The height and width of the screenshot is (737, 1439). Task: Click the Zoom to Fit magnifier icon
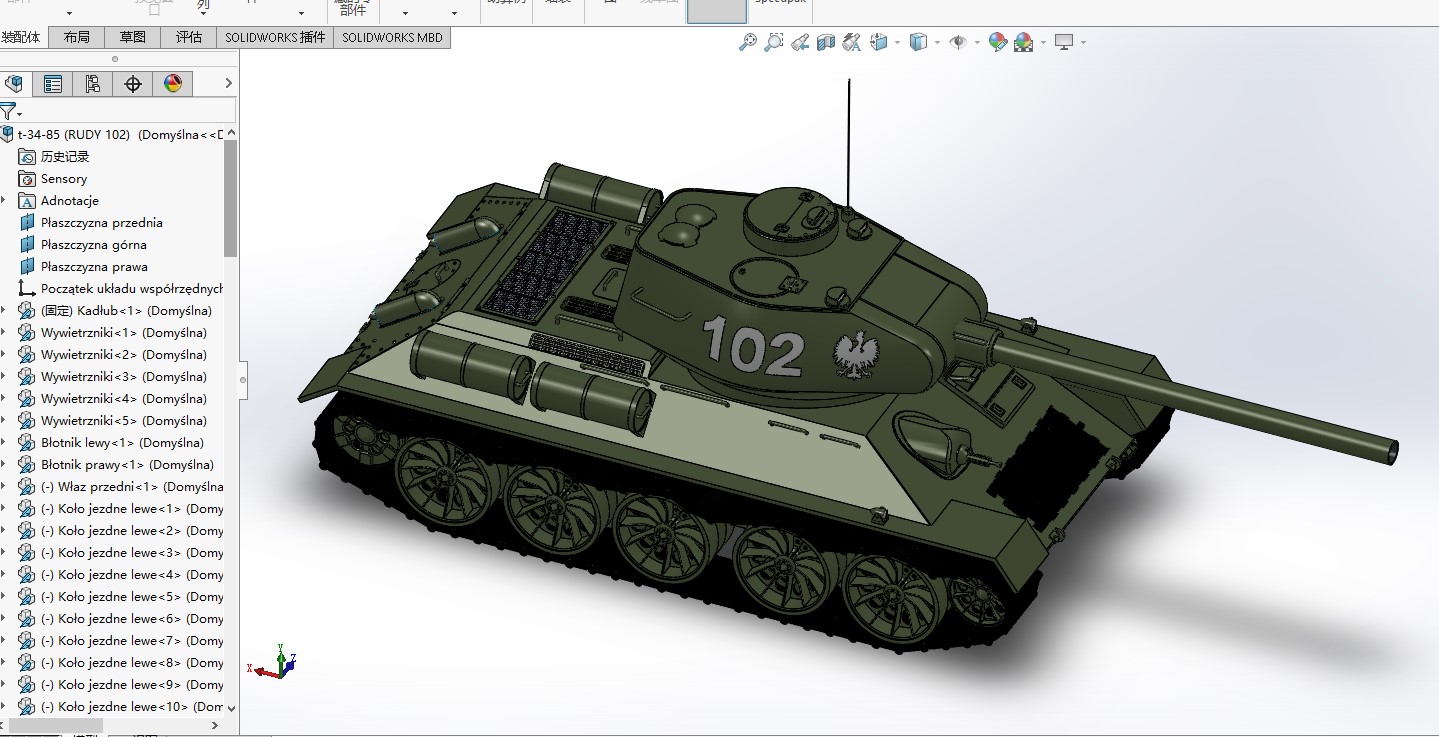[748, 42]
